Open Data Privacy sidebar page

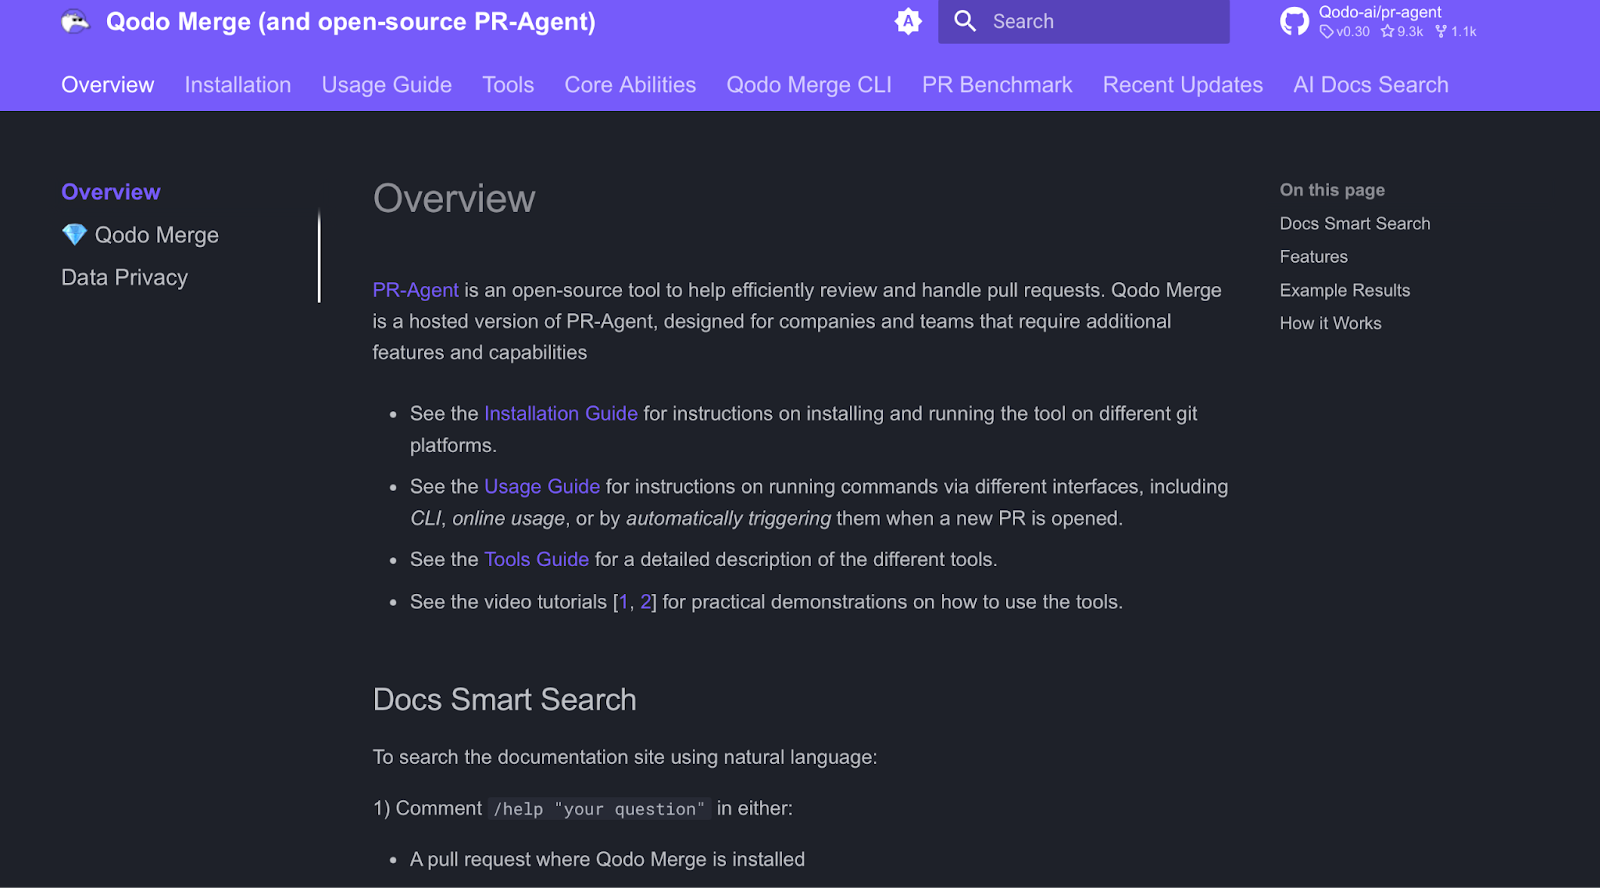point(125,277)
